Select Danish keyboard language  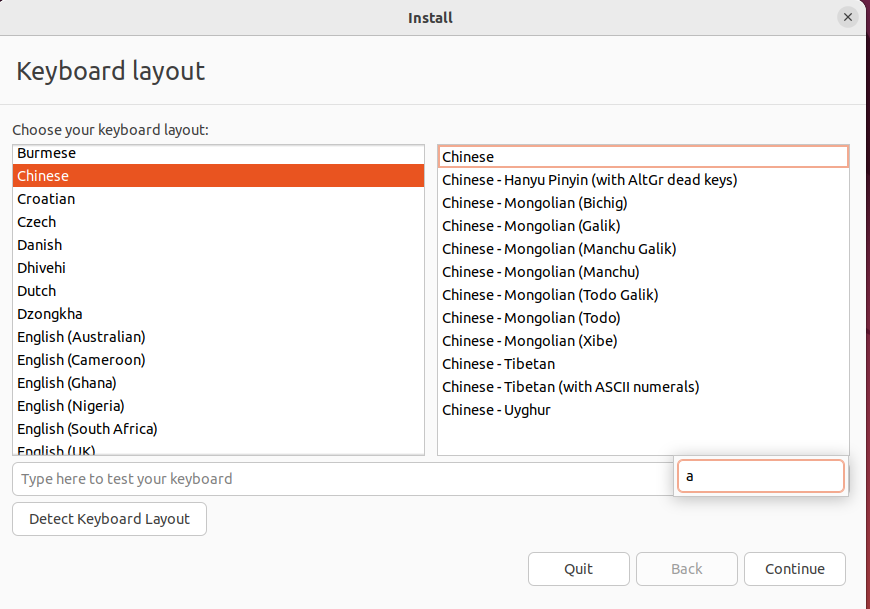coord(218,245)
